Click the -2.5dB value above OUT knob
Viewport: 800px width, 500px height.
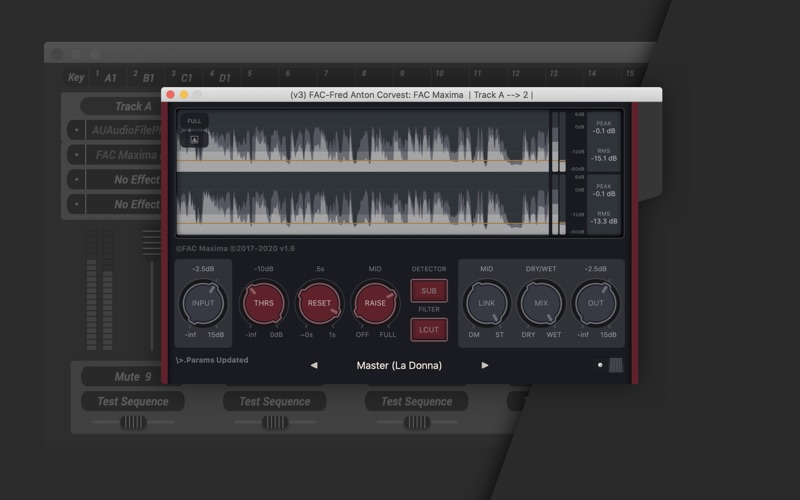pyautogui.click(x=595, y=269)
